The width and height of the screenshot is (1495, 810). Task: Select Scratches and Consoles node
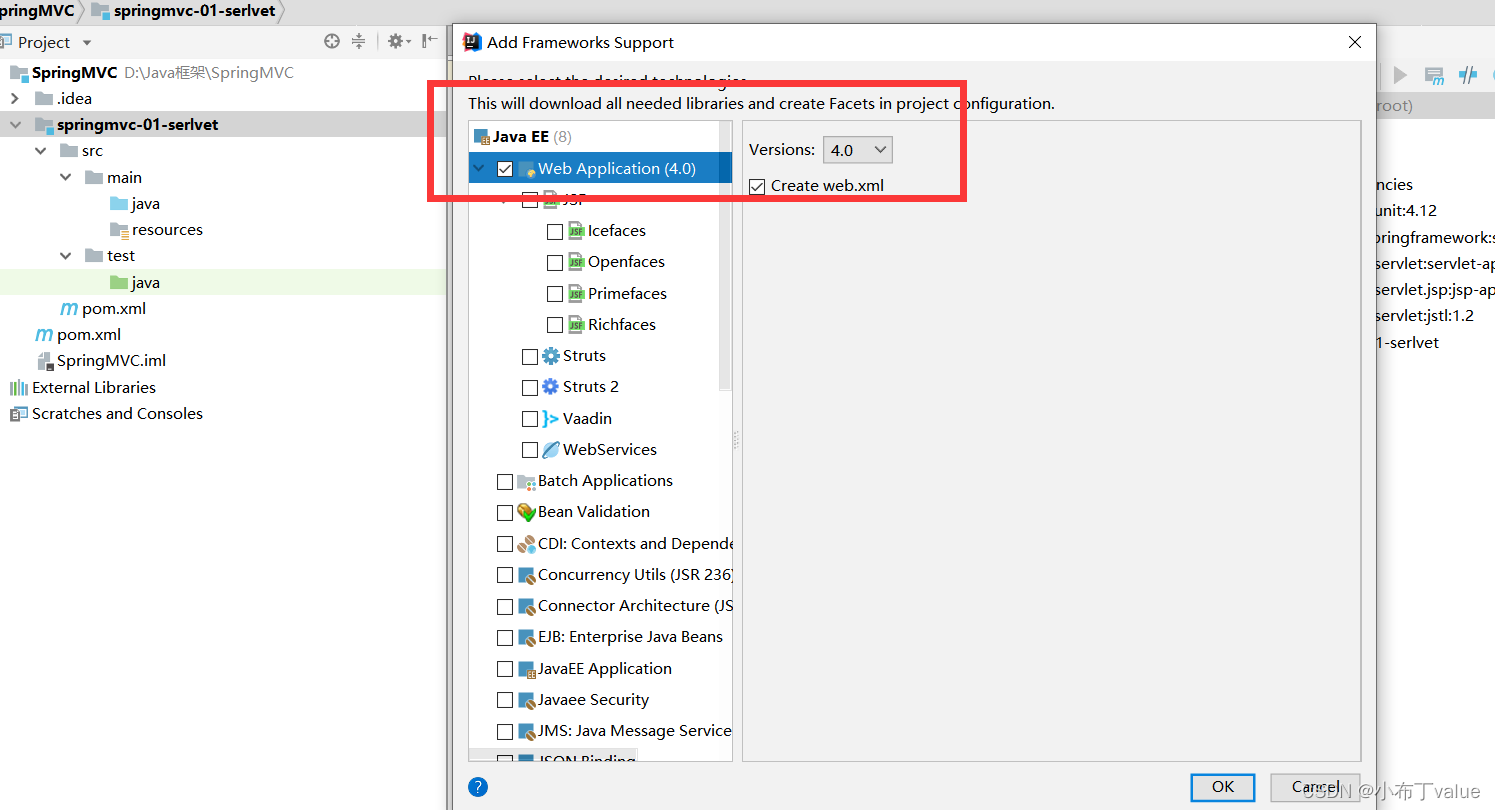click(106, 413)
